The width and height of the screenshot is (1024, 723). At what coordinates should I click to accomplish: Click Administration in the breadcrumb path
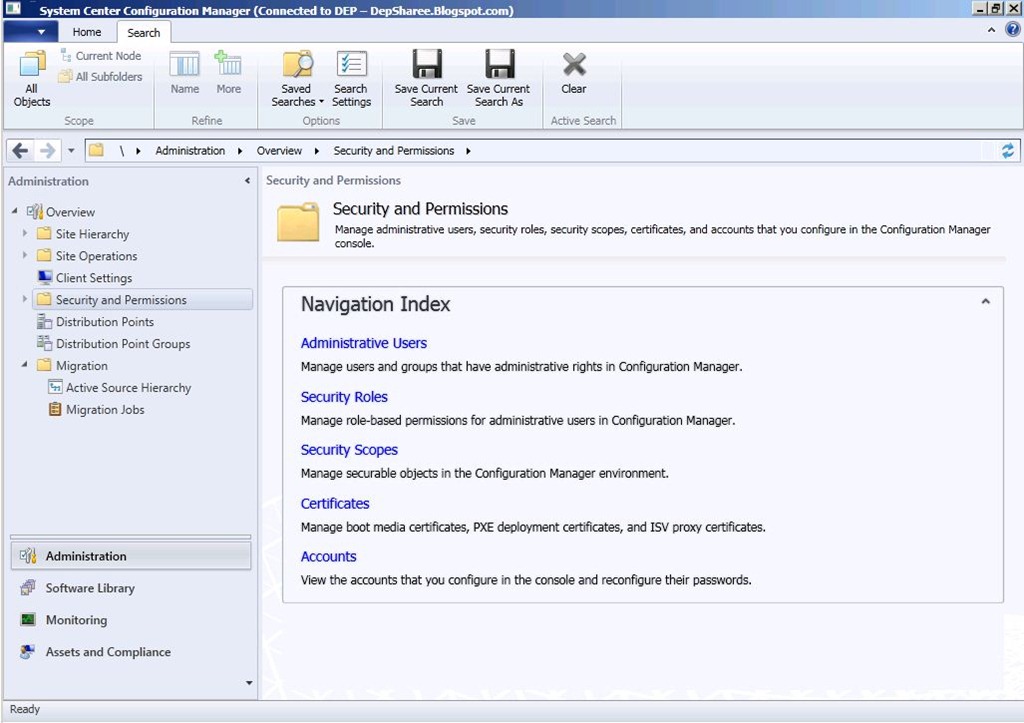coord(190,151)
